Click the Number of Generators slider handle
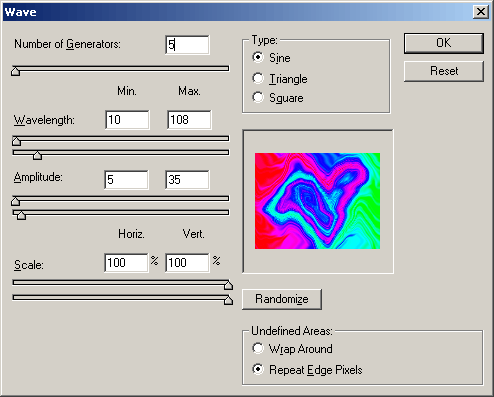Image resolution: width=494 pixels, height=397 pixels. tap(15, 71)
